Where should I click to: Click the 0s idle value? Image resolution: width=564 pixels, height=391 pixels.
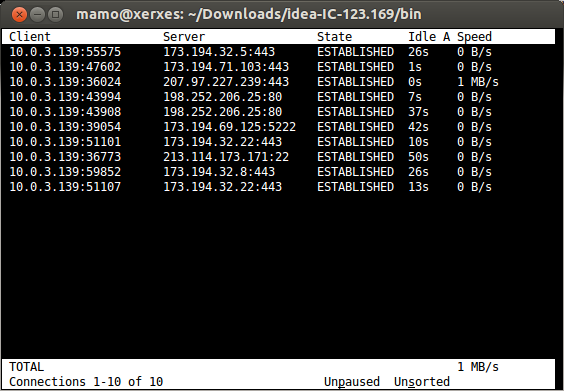pos(415,82)
